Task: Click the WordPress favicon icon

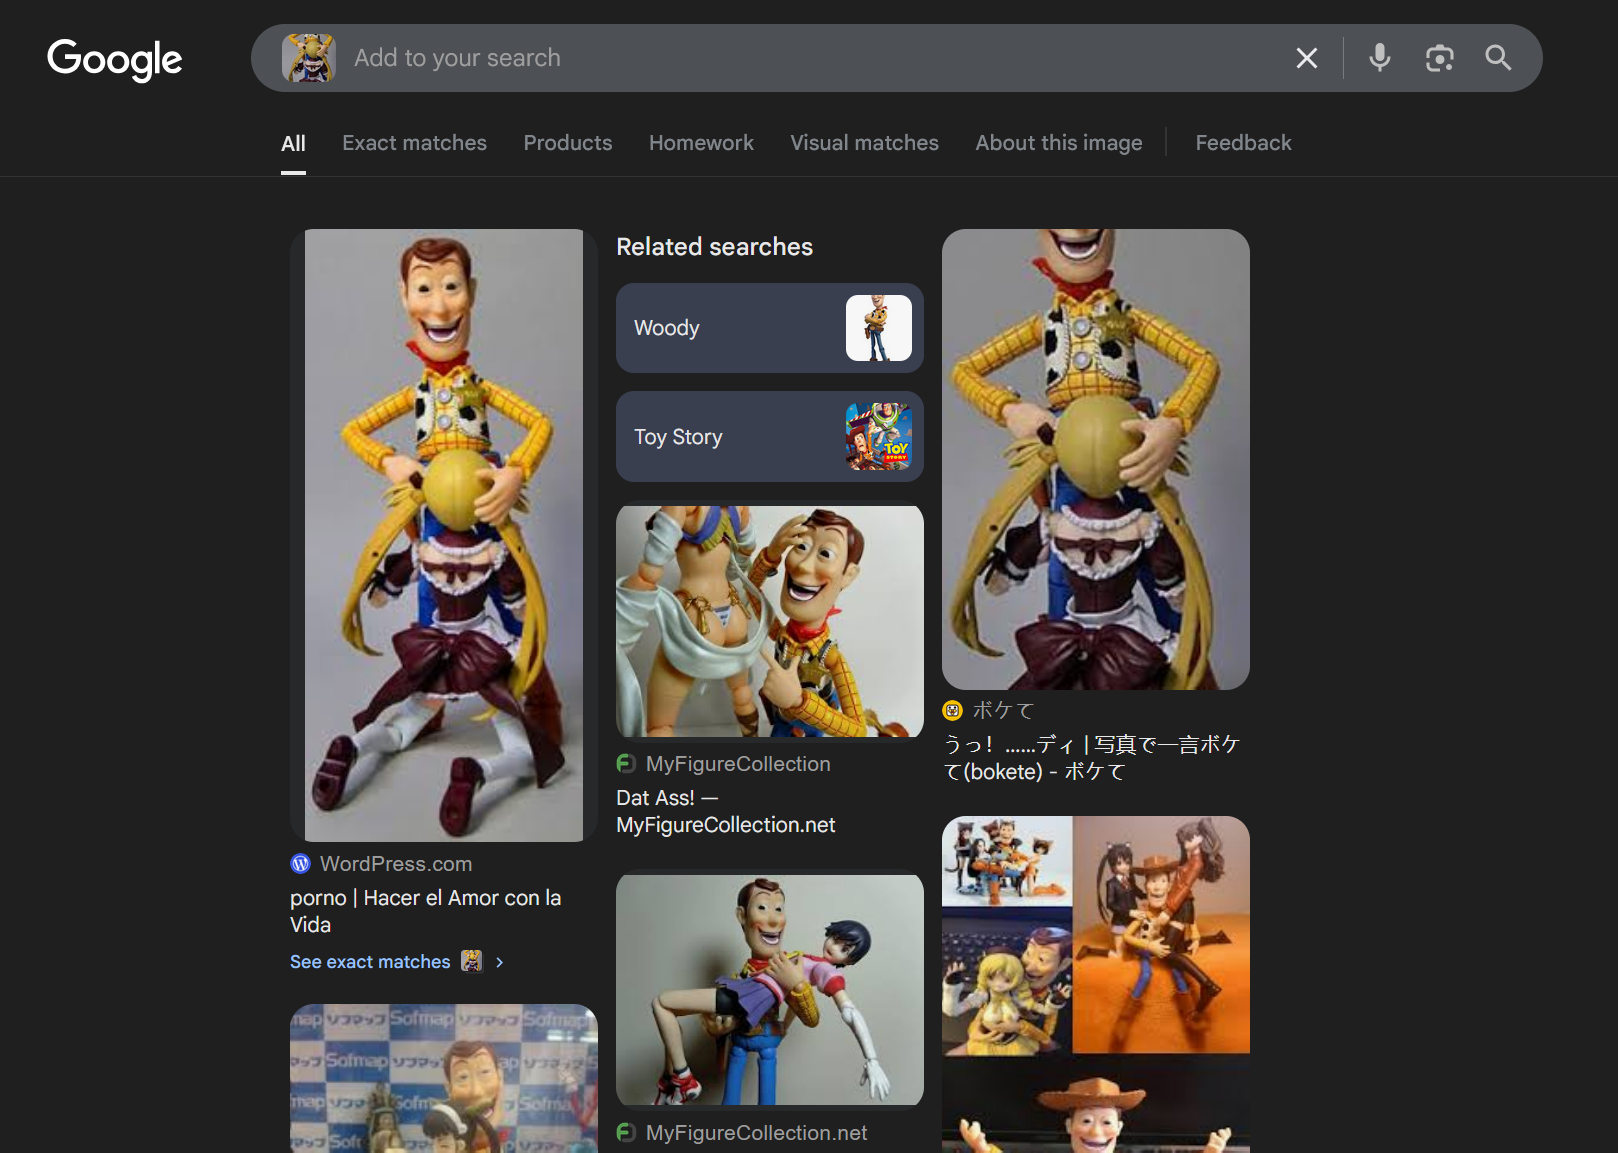Action: click(300, 864)
